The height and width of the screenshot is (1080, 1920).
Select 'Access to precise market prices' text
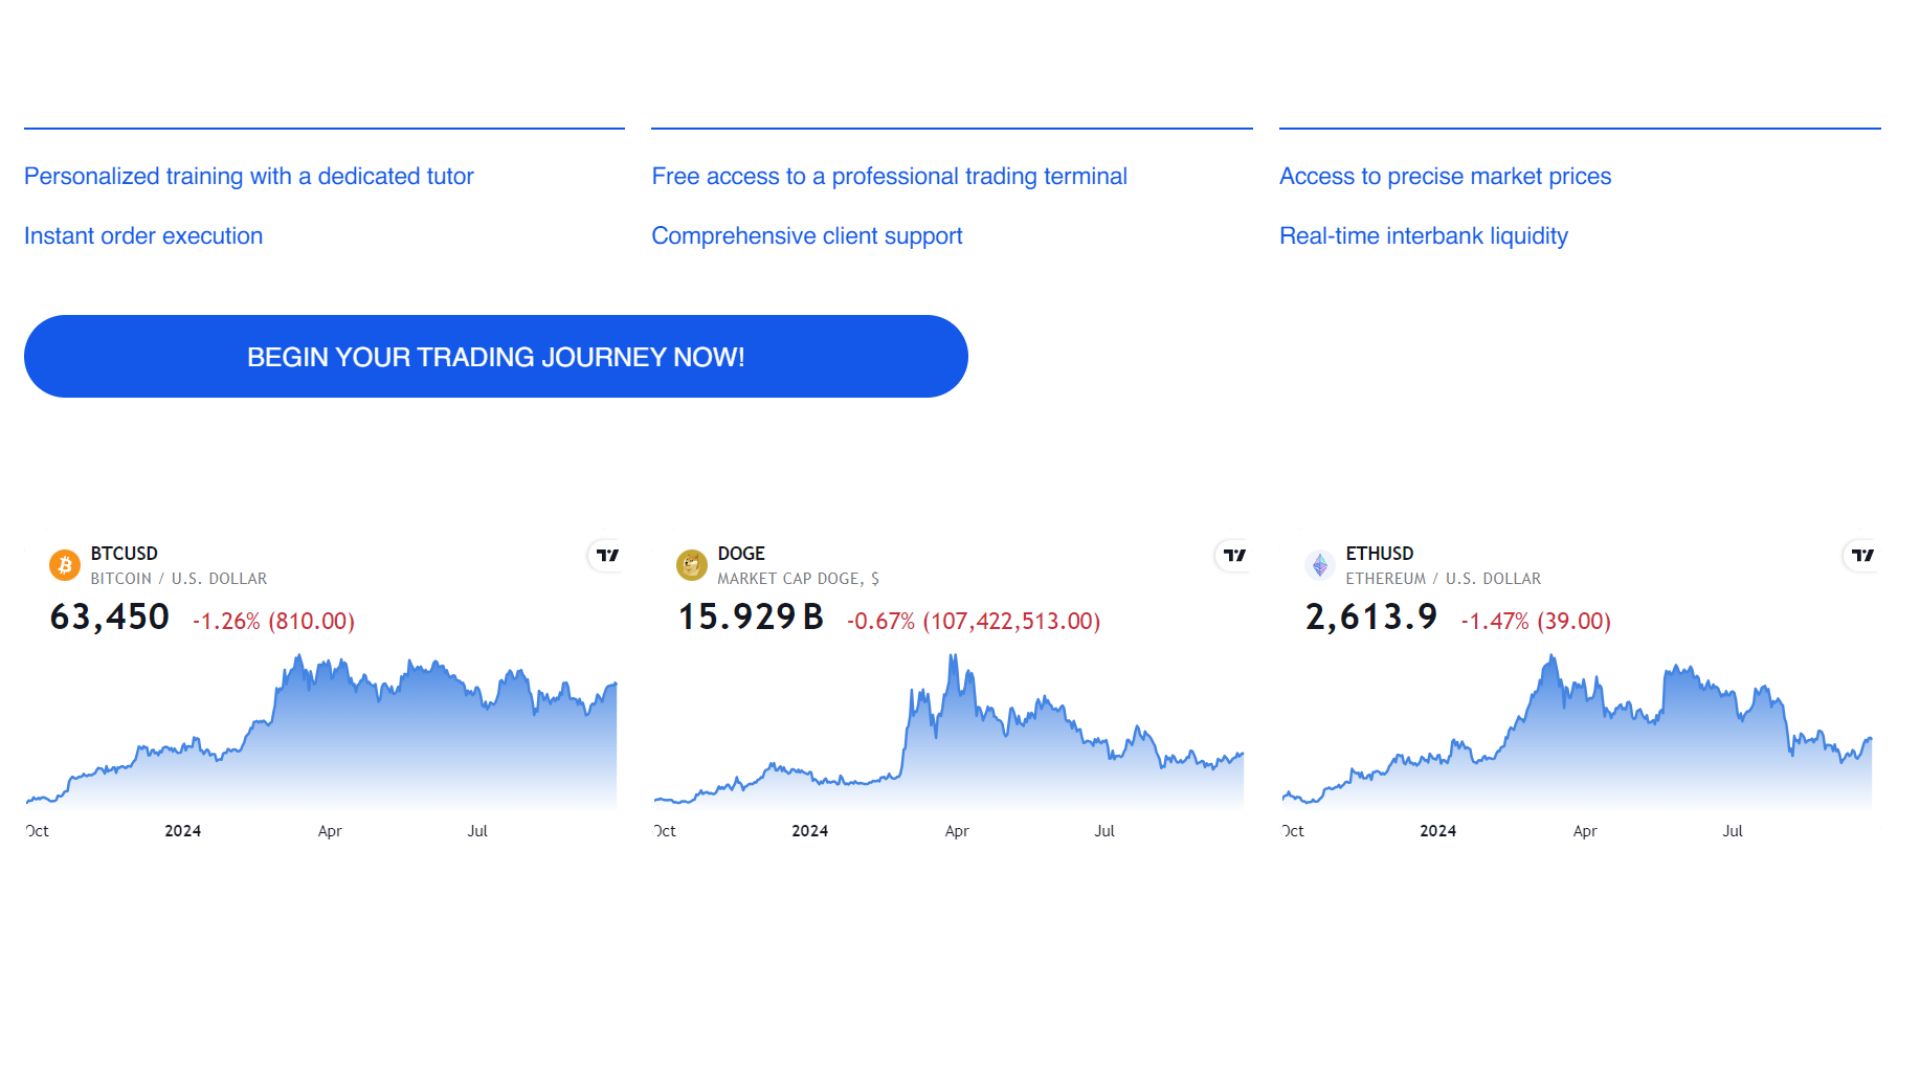click(1445, 176)
